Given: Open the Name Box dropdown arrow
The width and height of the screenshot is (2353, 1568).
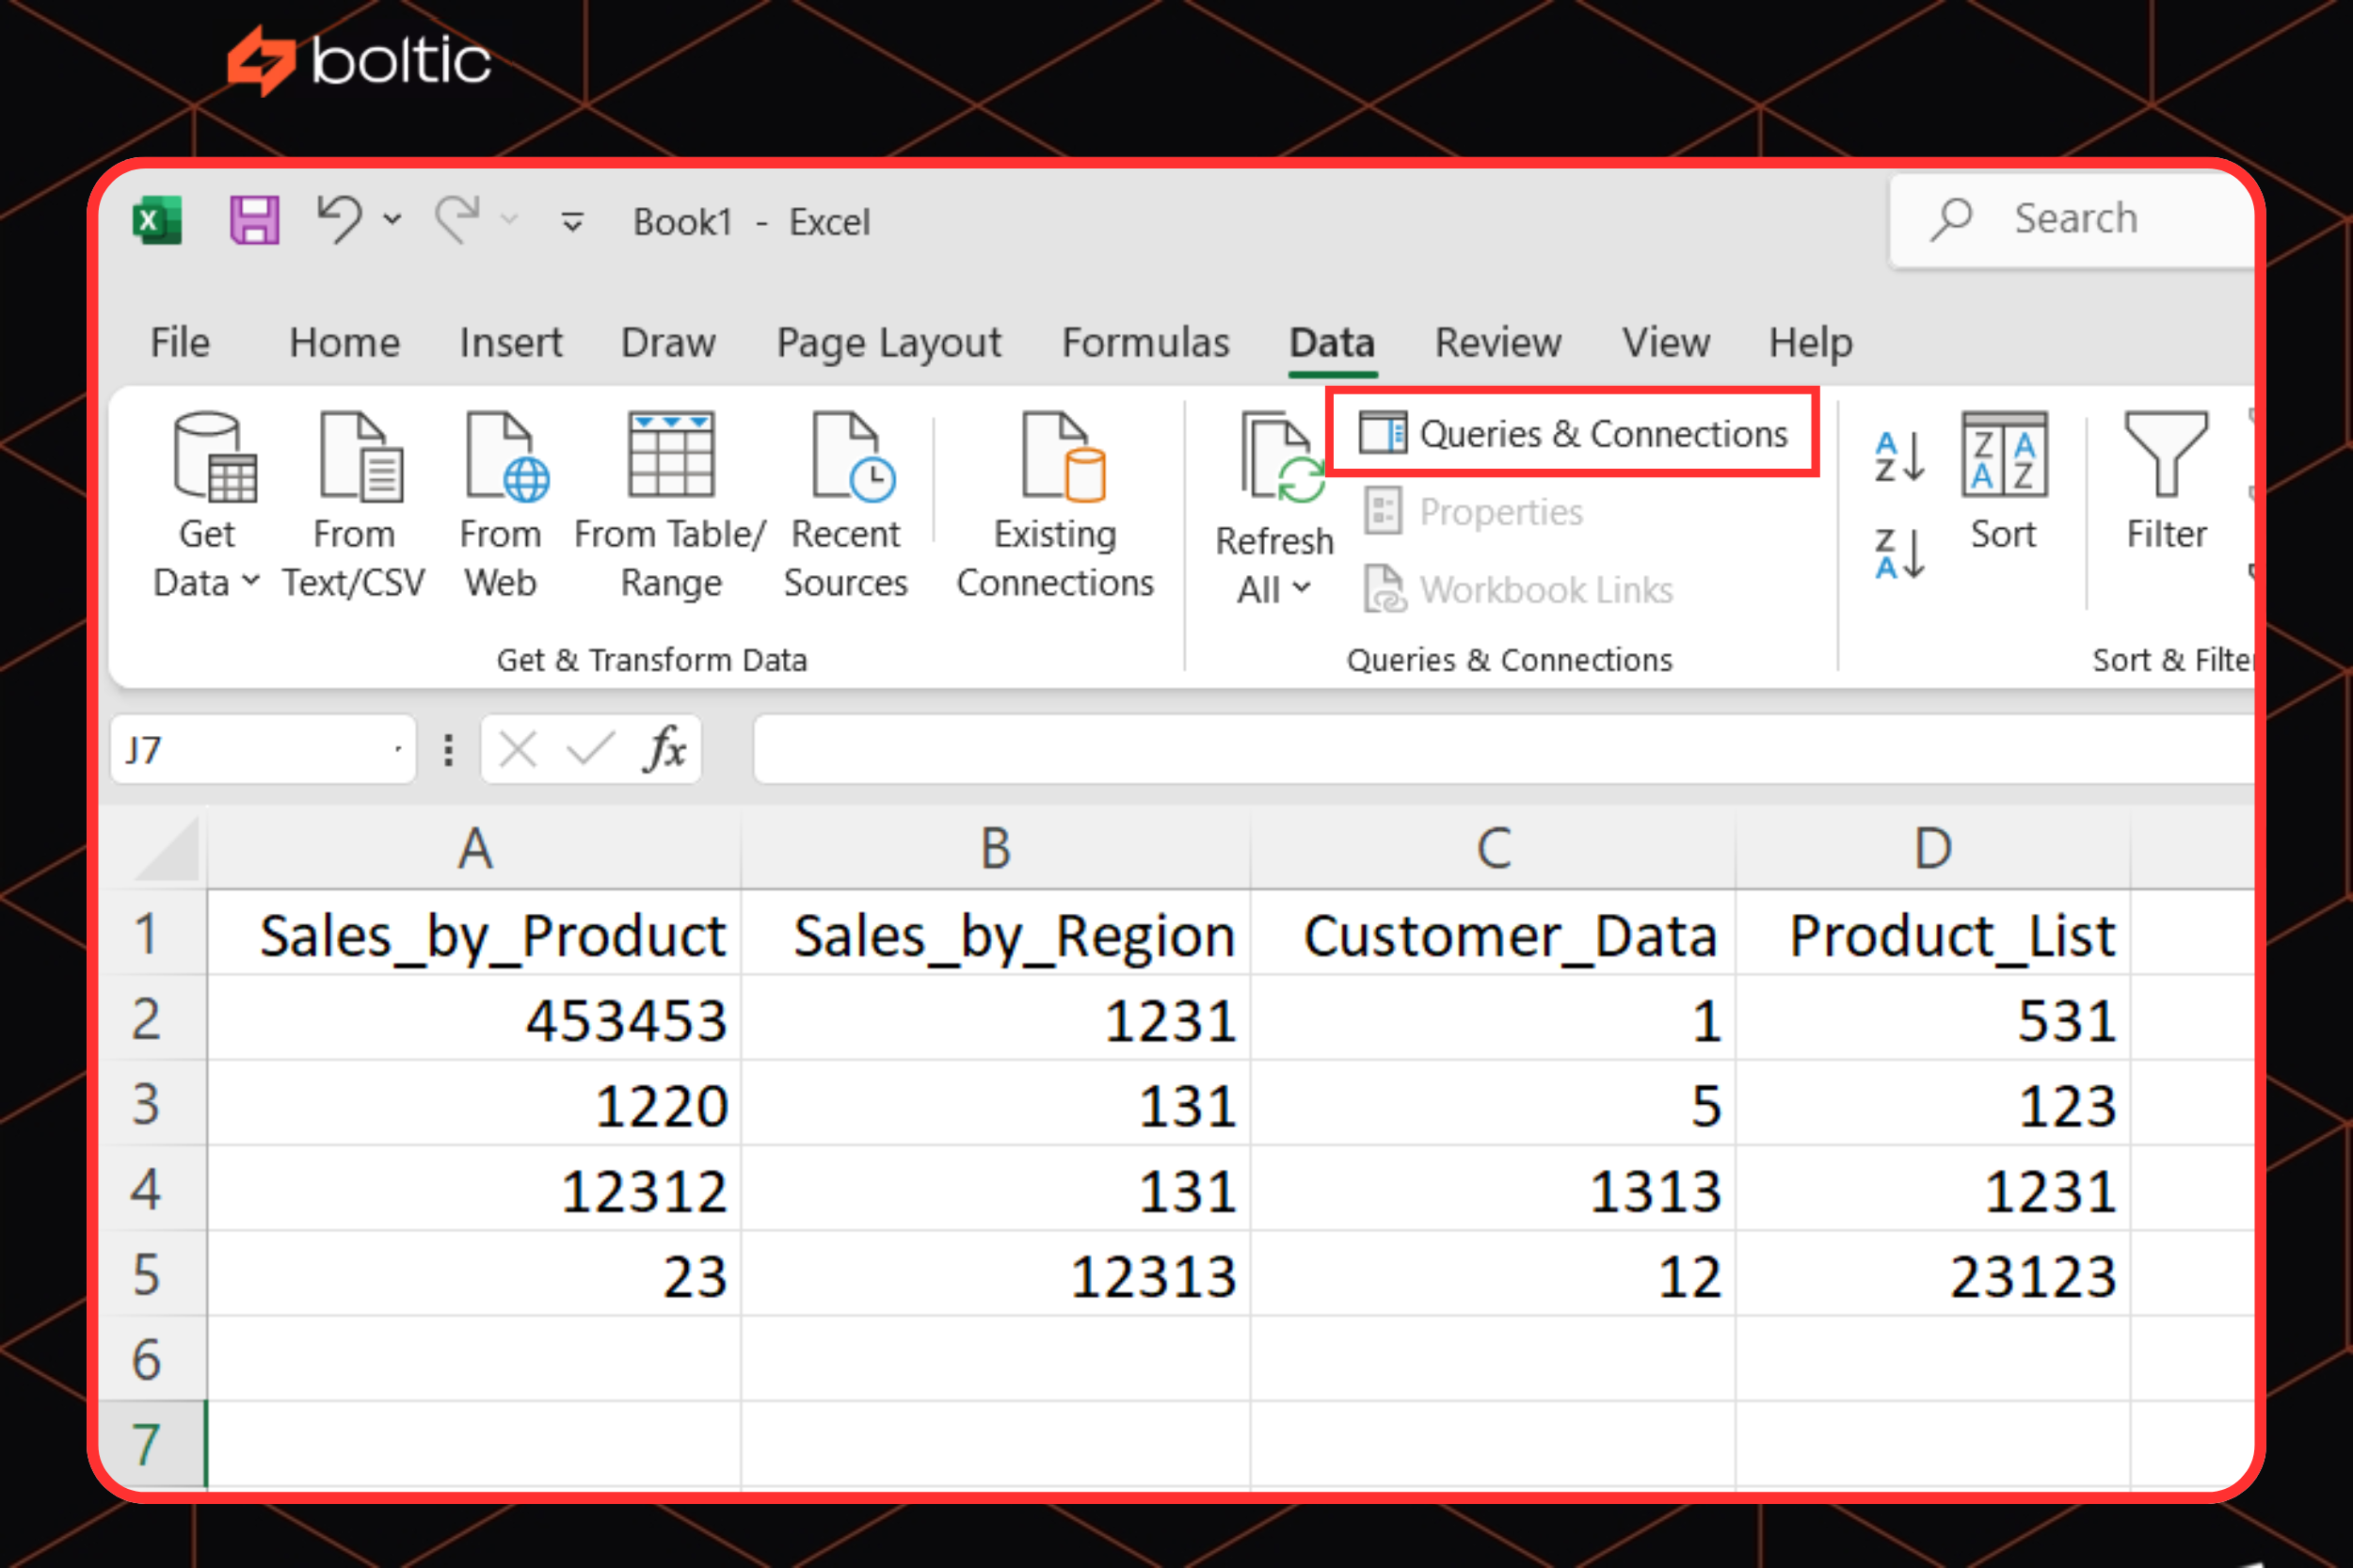Looking at the screenshot, I should (399, 749).
